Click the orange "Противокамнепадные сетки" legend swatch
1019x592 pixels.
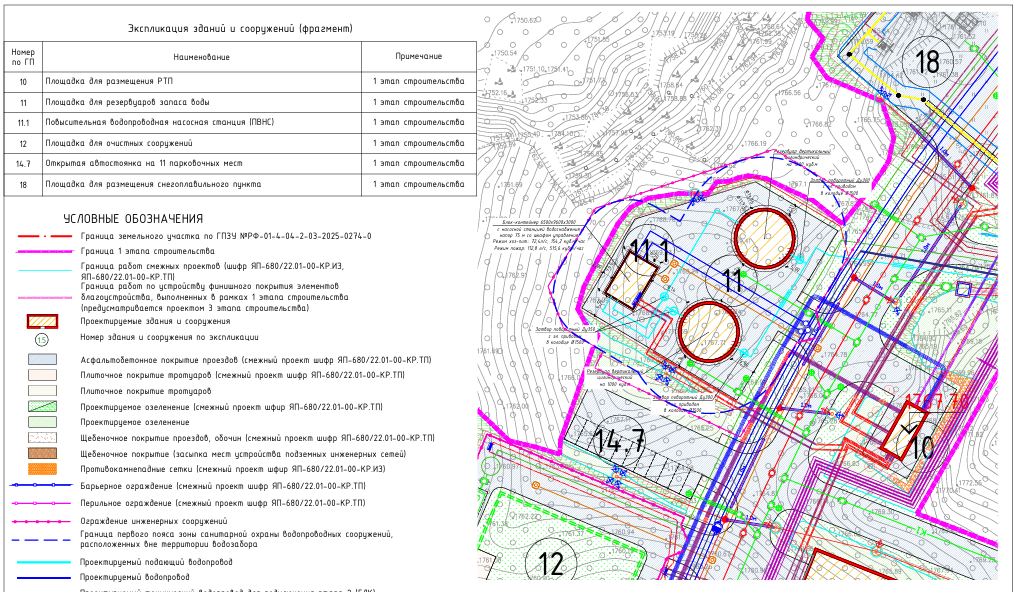click(42, 469)
